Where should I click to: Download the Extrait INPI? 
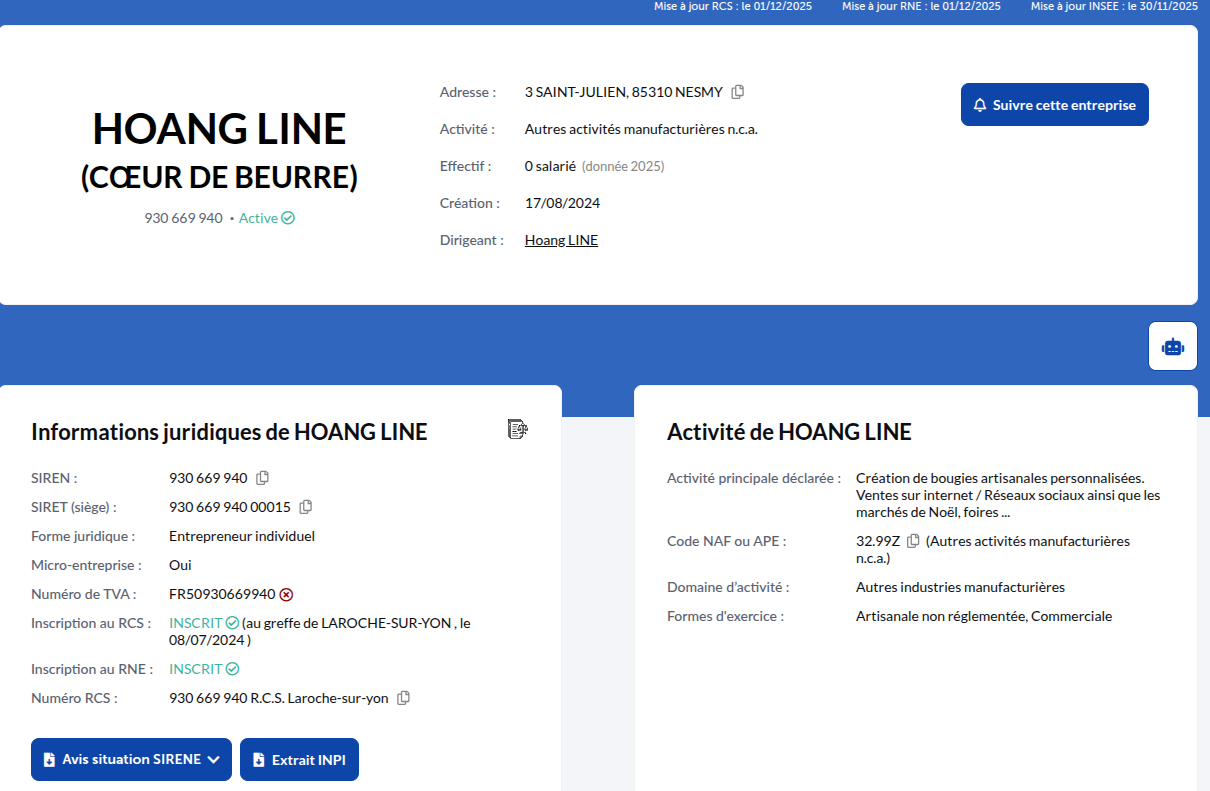pyautogui.click(x=299, y=759)
